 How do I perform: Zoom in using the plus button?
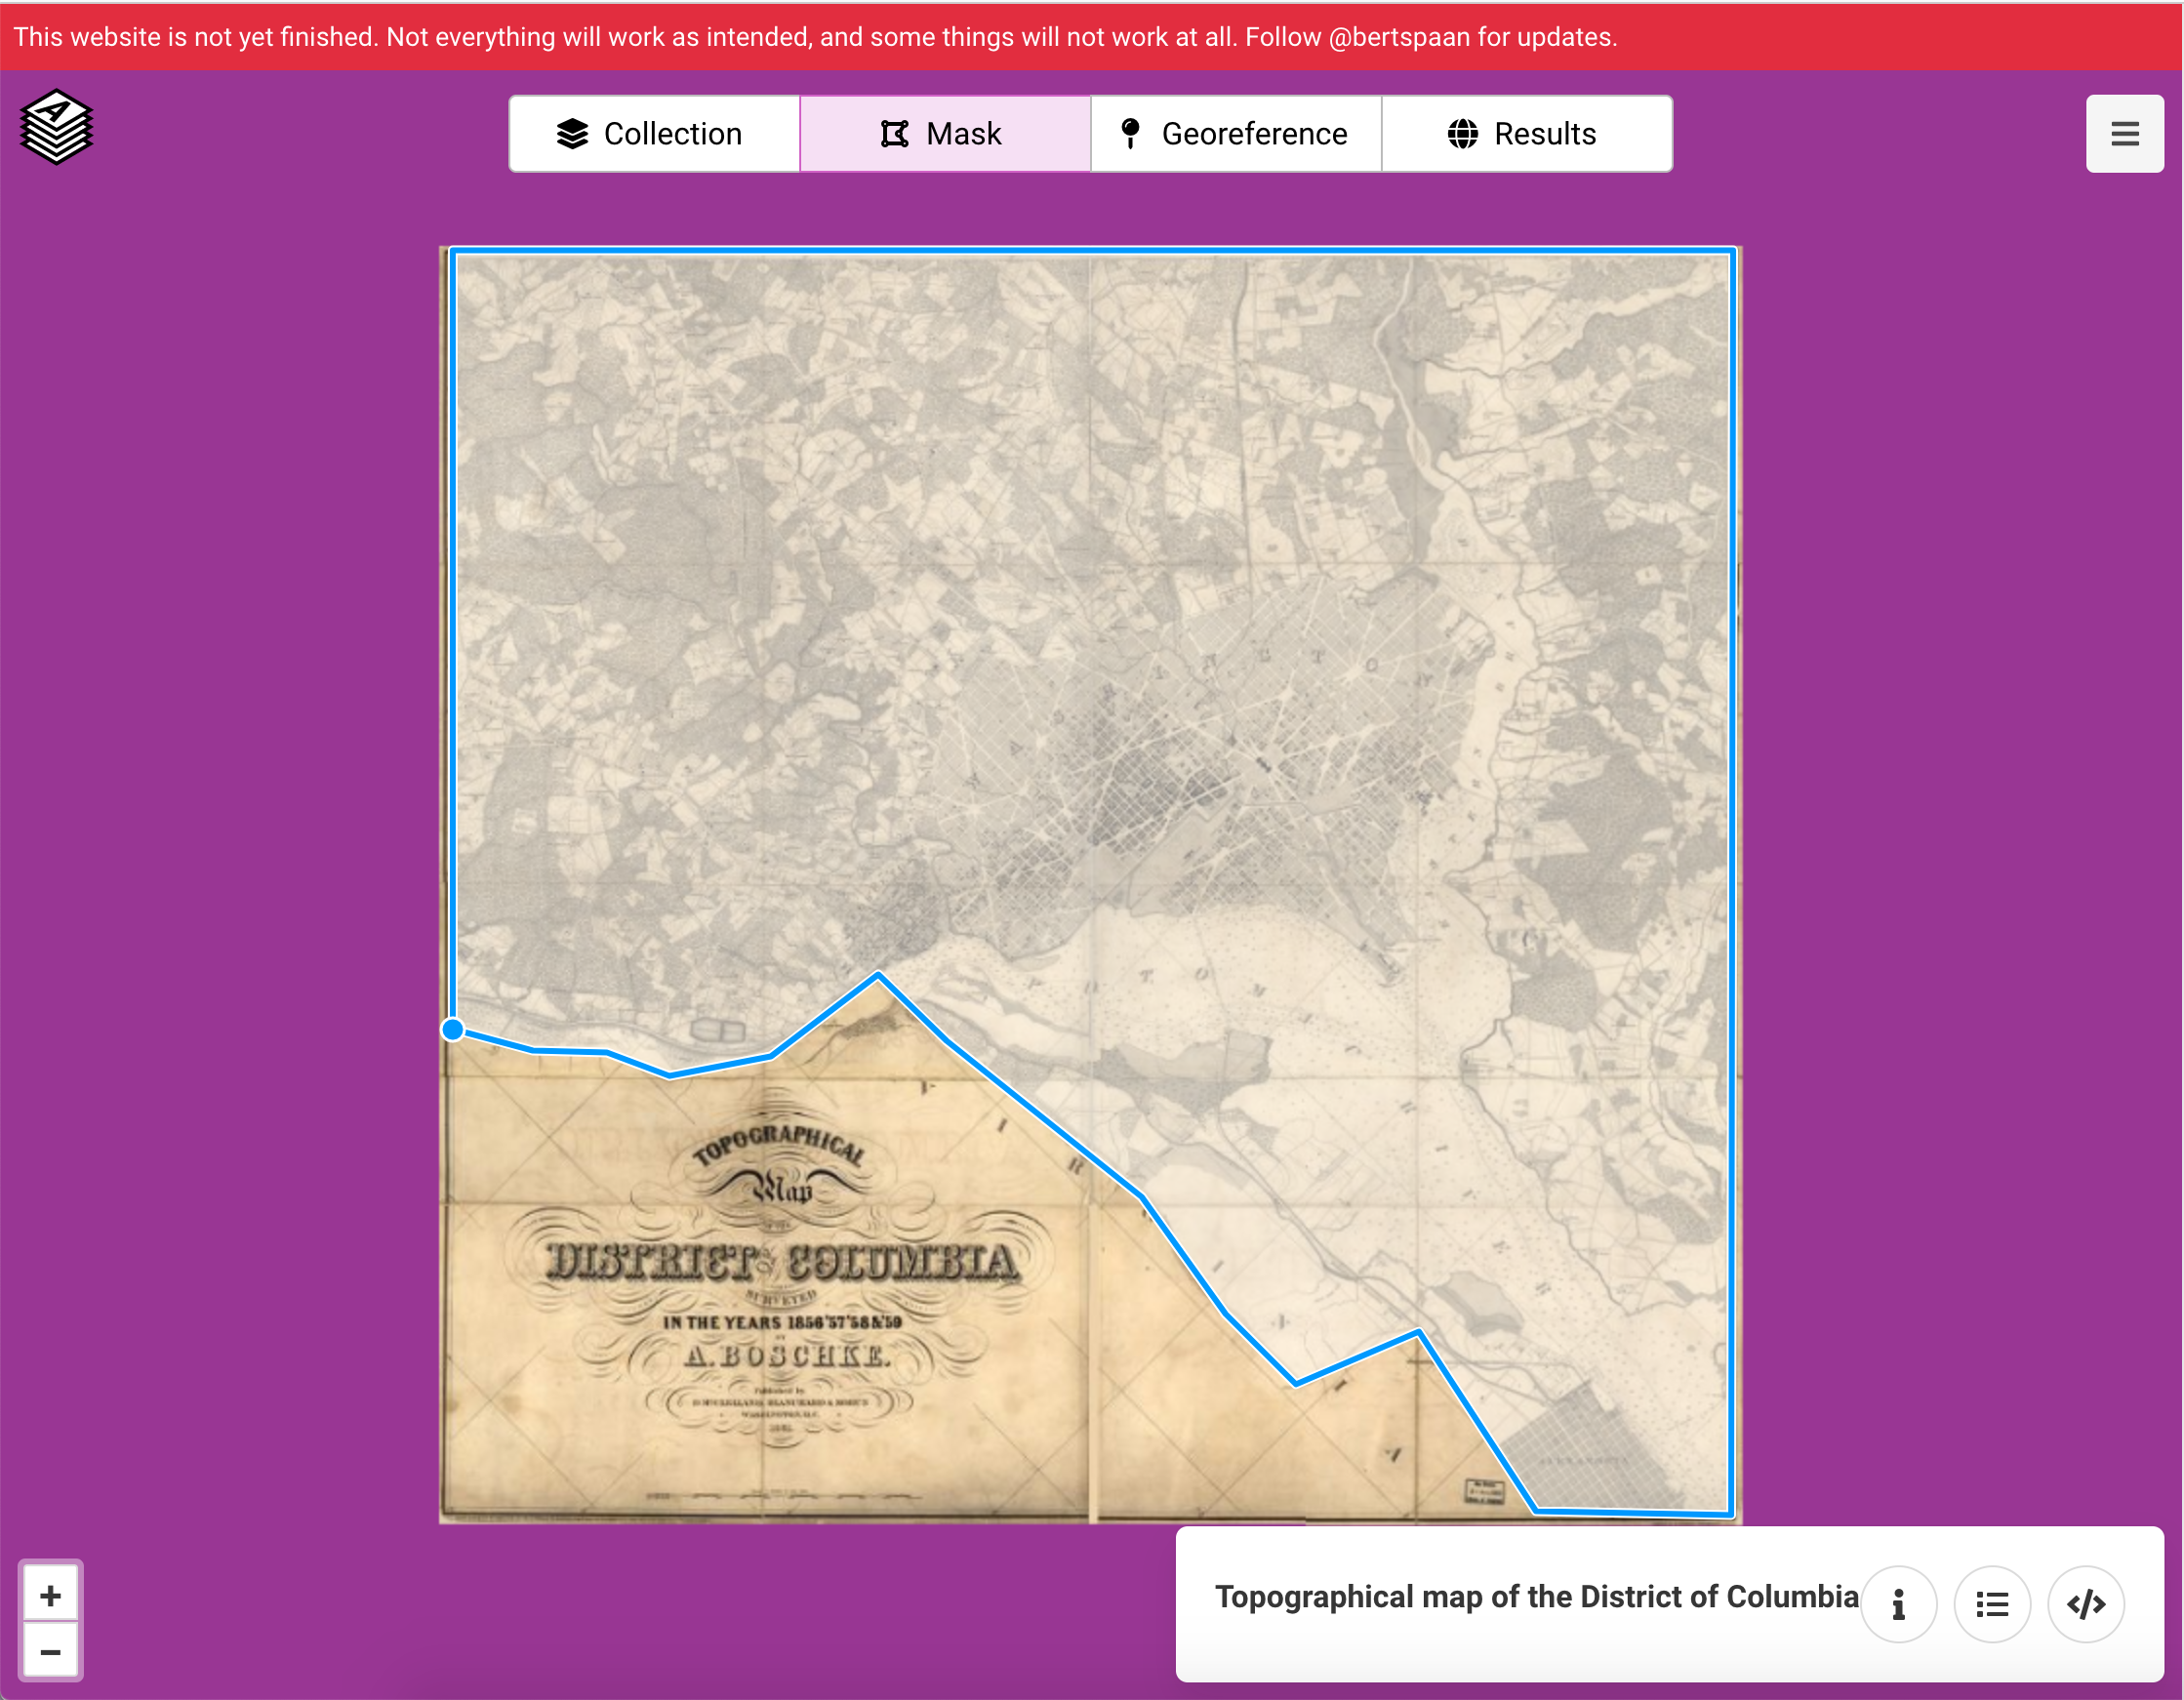pyautogui.click(x=50, y=1592)
